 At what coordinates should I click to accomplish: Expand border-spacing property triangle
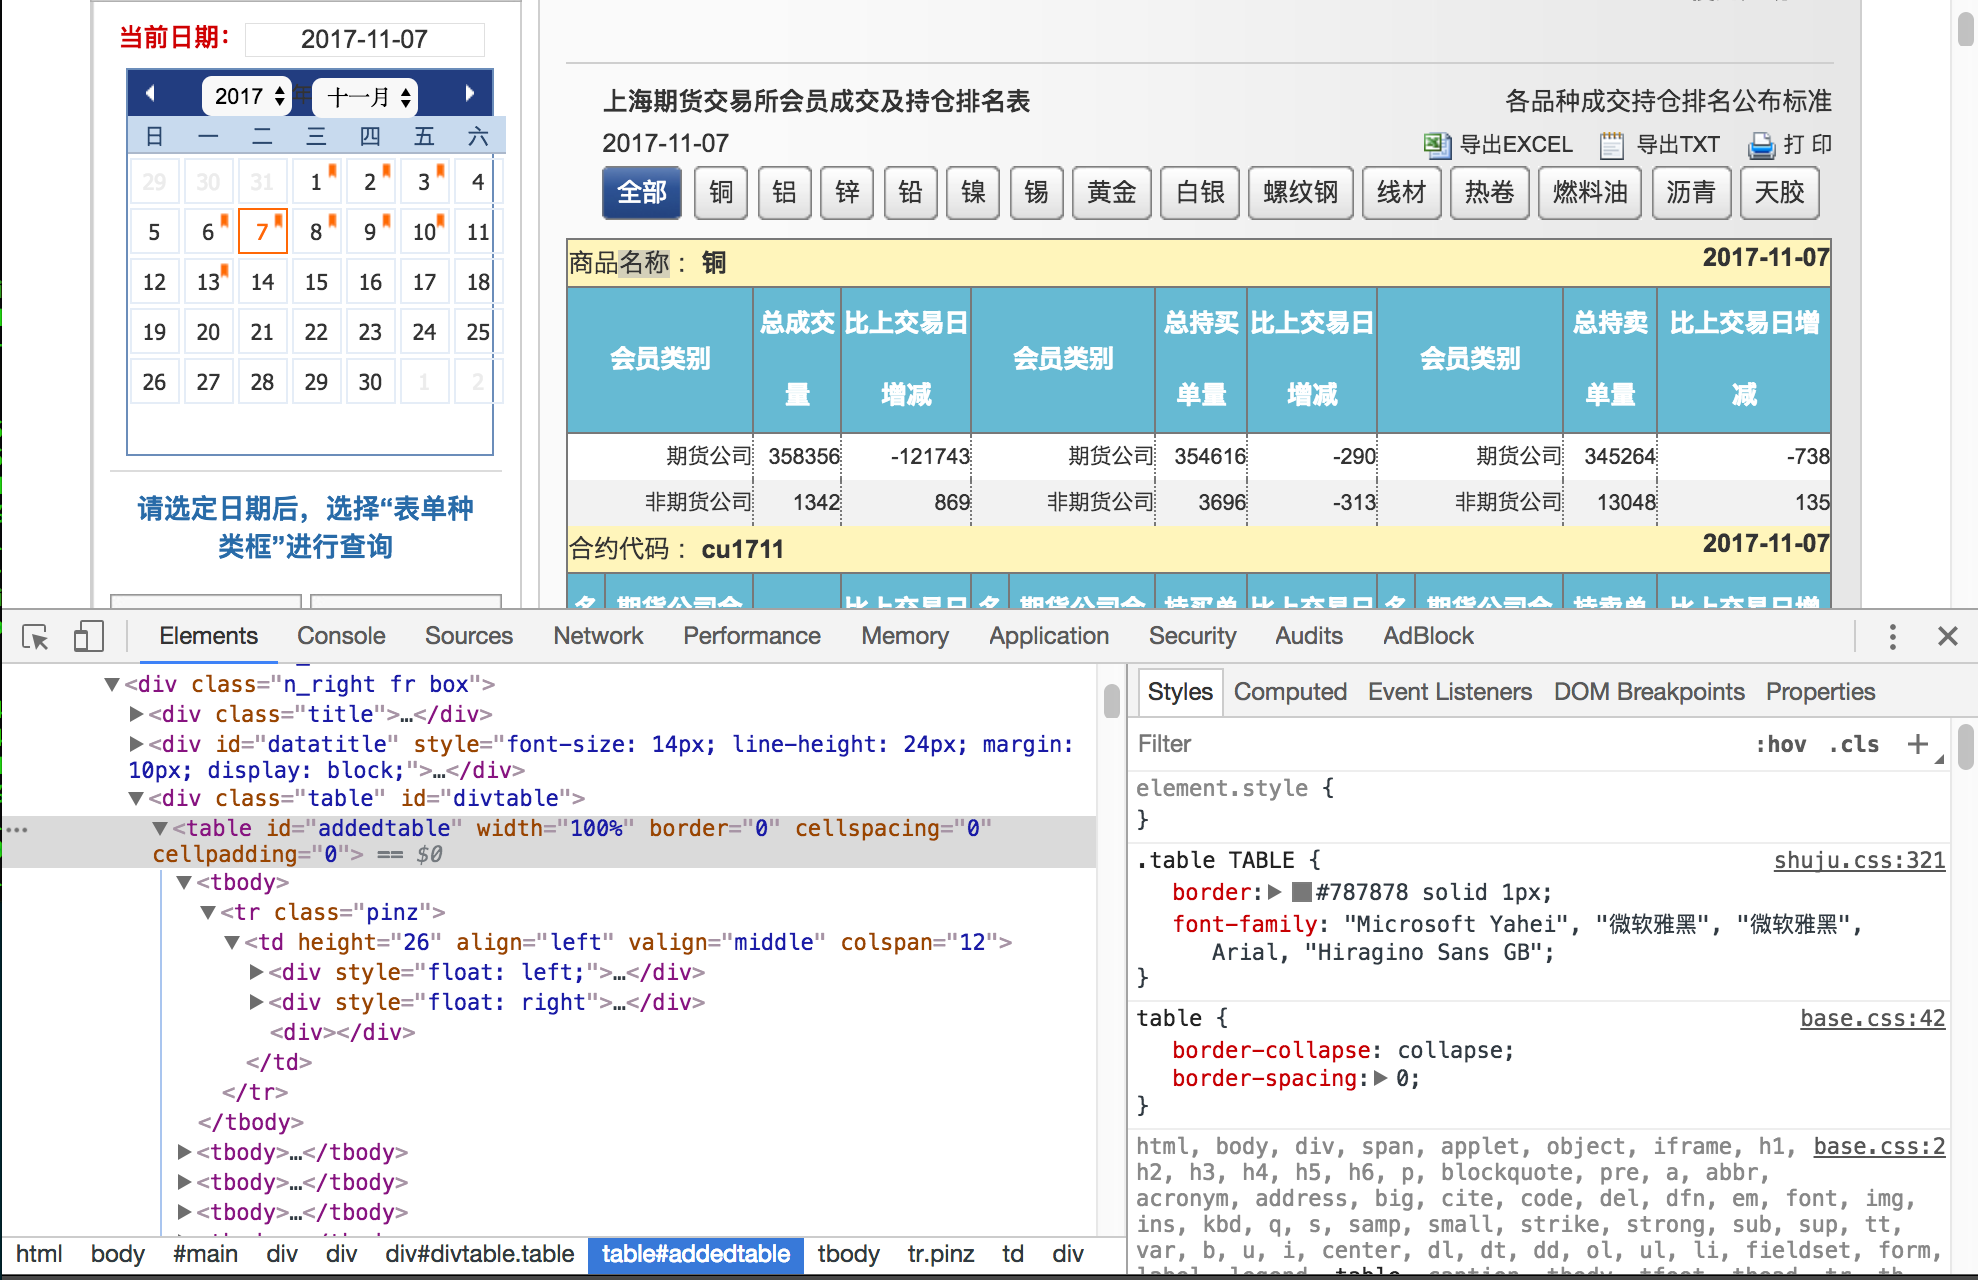click(1381, 1078)
